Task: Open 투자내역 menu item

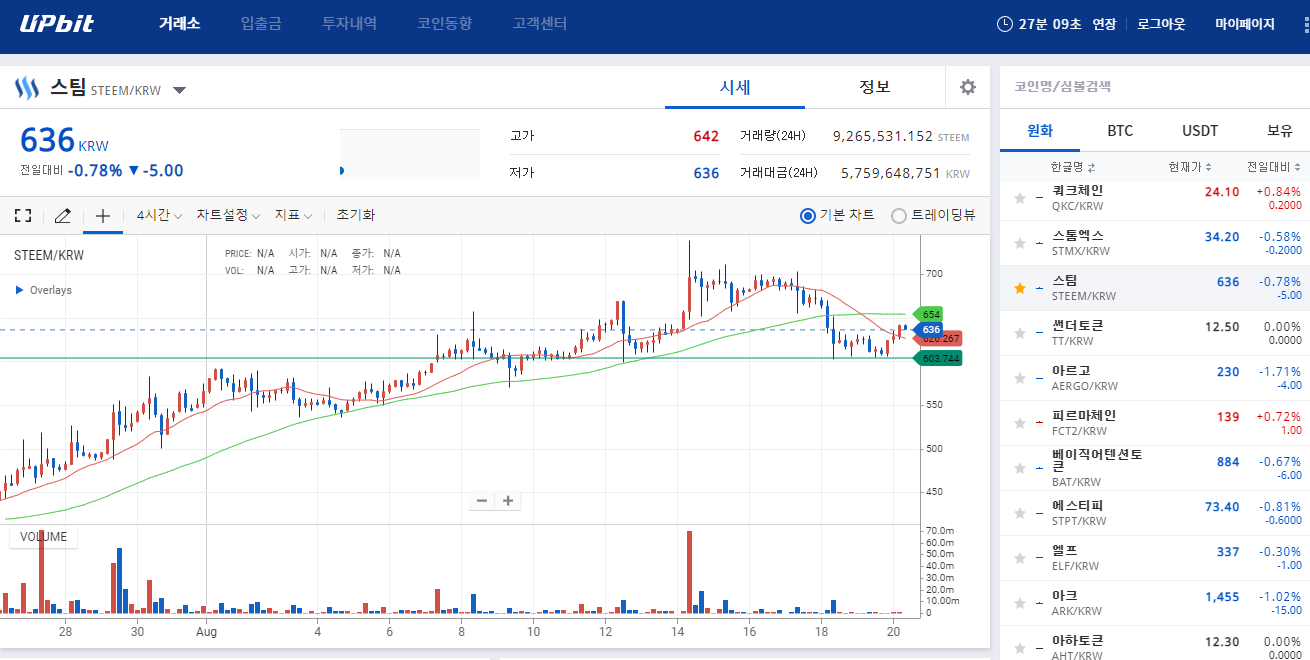Action: 349,23
